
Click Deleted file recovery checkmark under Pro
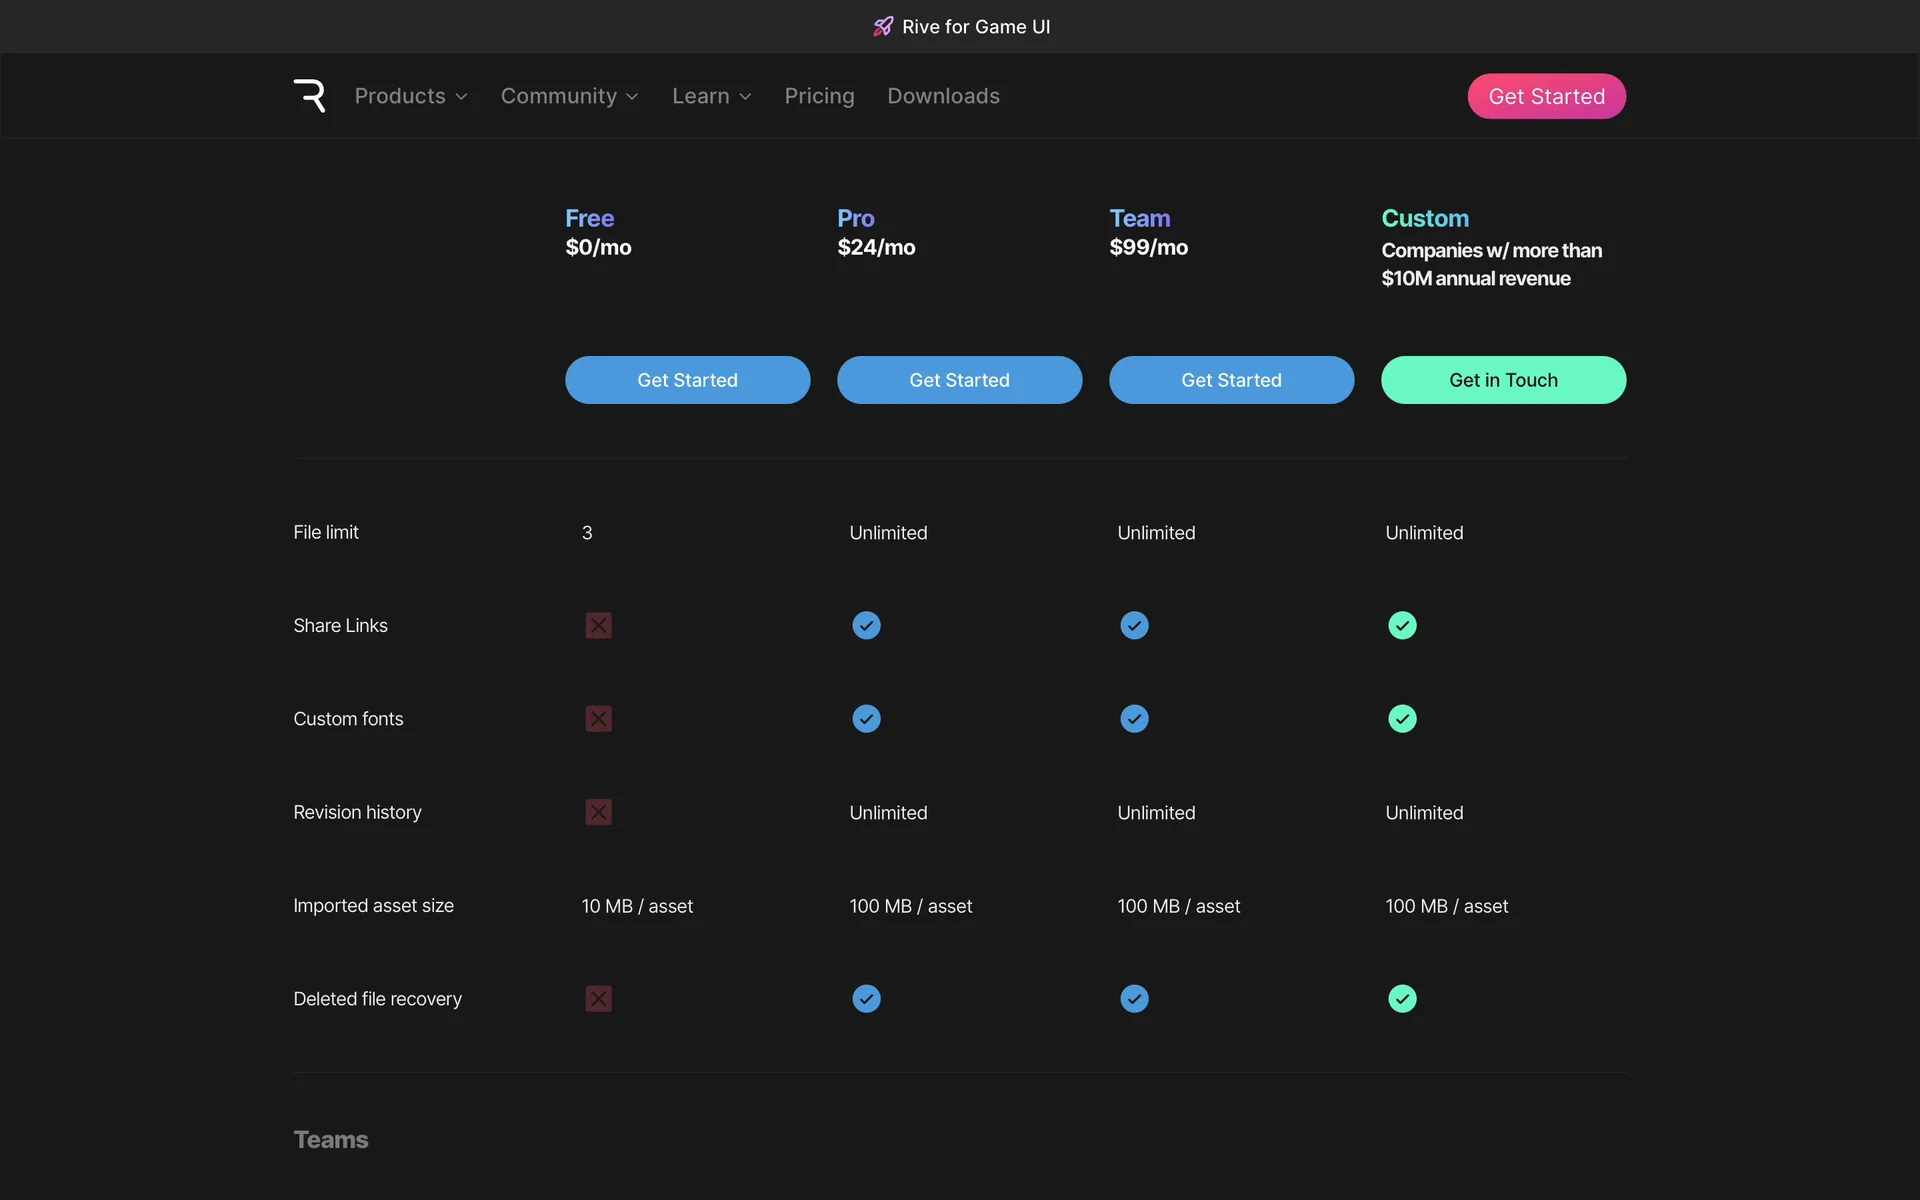click(866, 999)
